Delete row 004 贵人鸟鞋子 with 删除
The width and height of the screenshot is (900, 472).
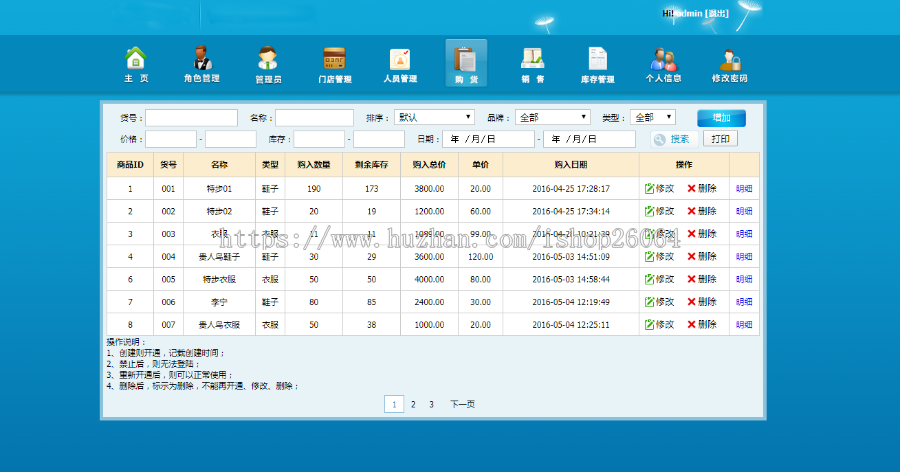point(701,257)
